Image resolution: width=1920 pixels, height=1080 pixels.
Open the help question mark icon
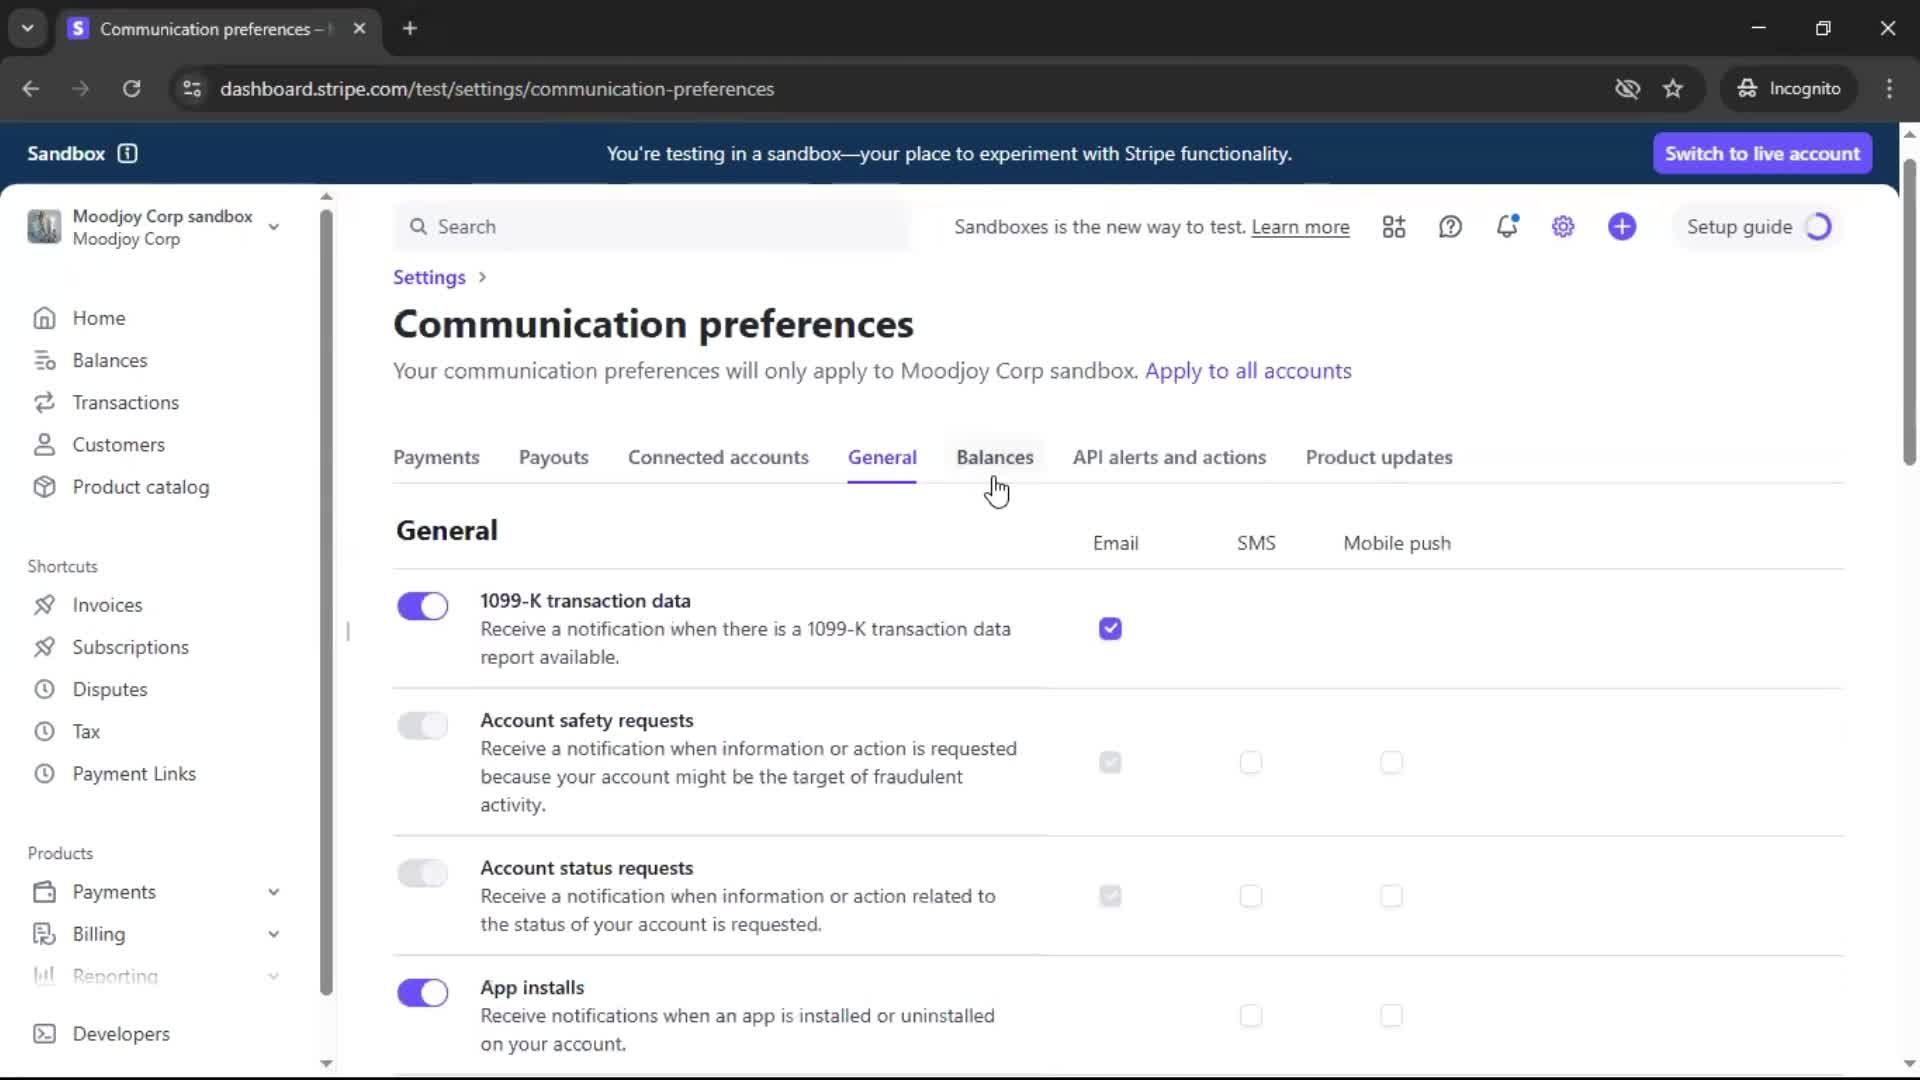coord(1450,227)
